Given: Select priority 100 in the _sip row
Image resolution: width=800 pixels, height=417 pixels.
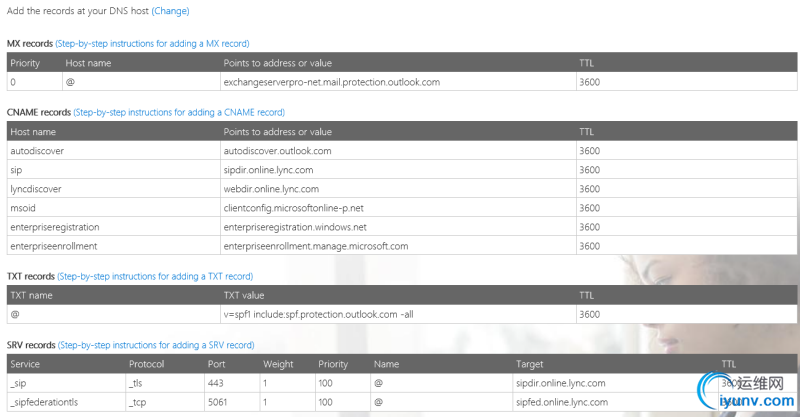Looking at the screenshot, I should point(326,383).
